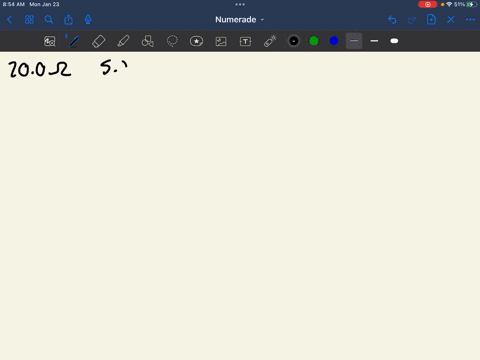Image resolution: width=480 pixels, height=360 pixels.
Task: Choose the blue pen color
Action: click(334, 41)
